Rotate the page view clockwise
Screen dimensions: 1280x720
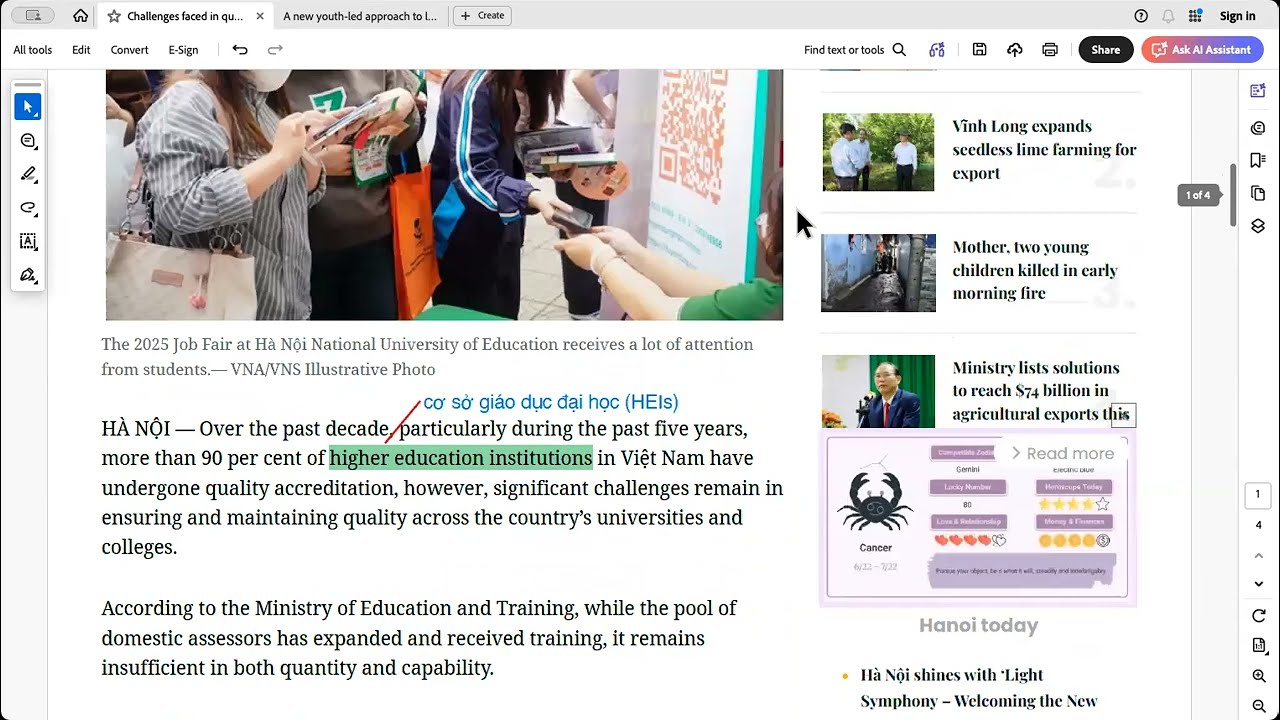click(x=1259, y=616)
